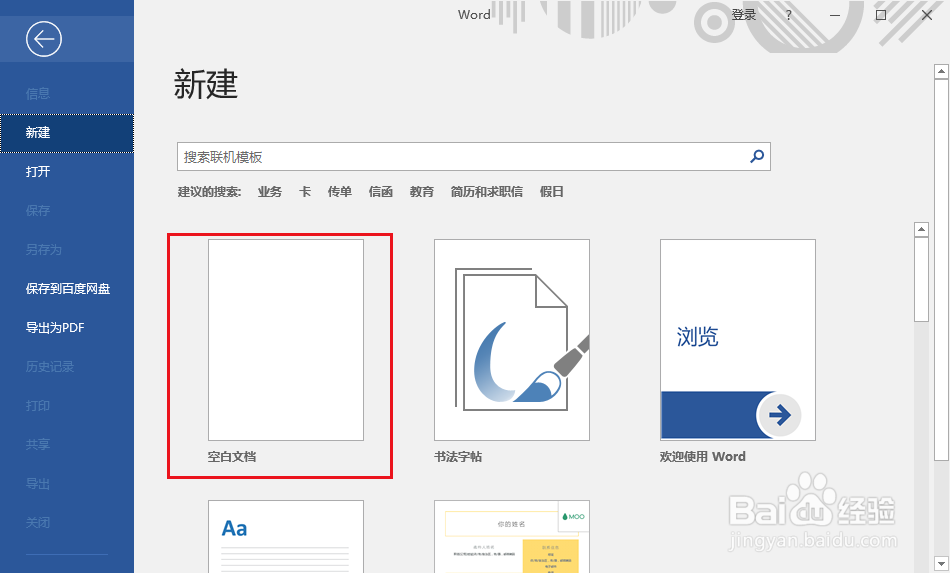The image size is (950, 573).
Task: Click the 空白文档 label text
Action: coord(232,457)
